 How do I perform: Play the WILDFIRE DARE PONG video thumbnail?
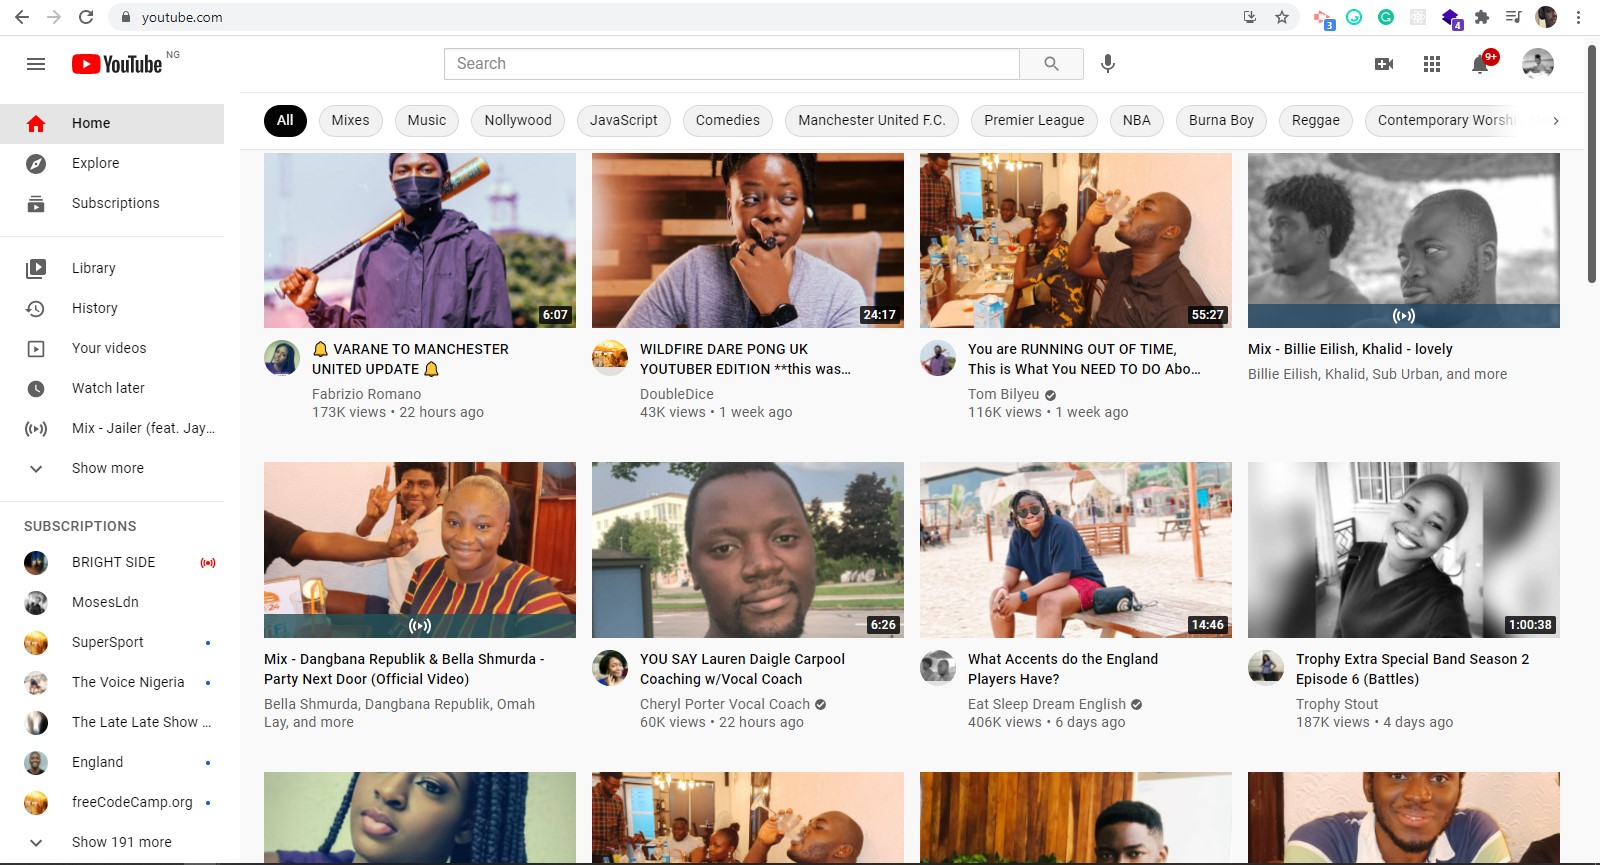pos(748,240)
